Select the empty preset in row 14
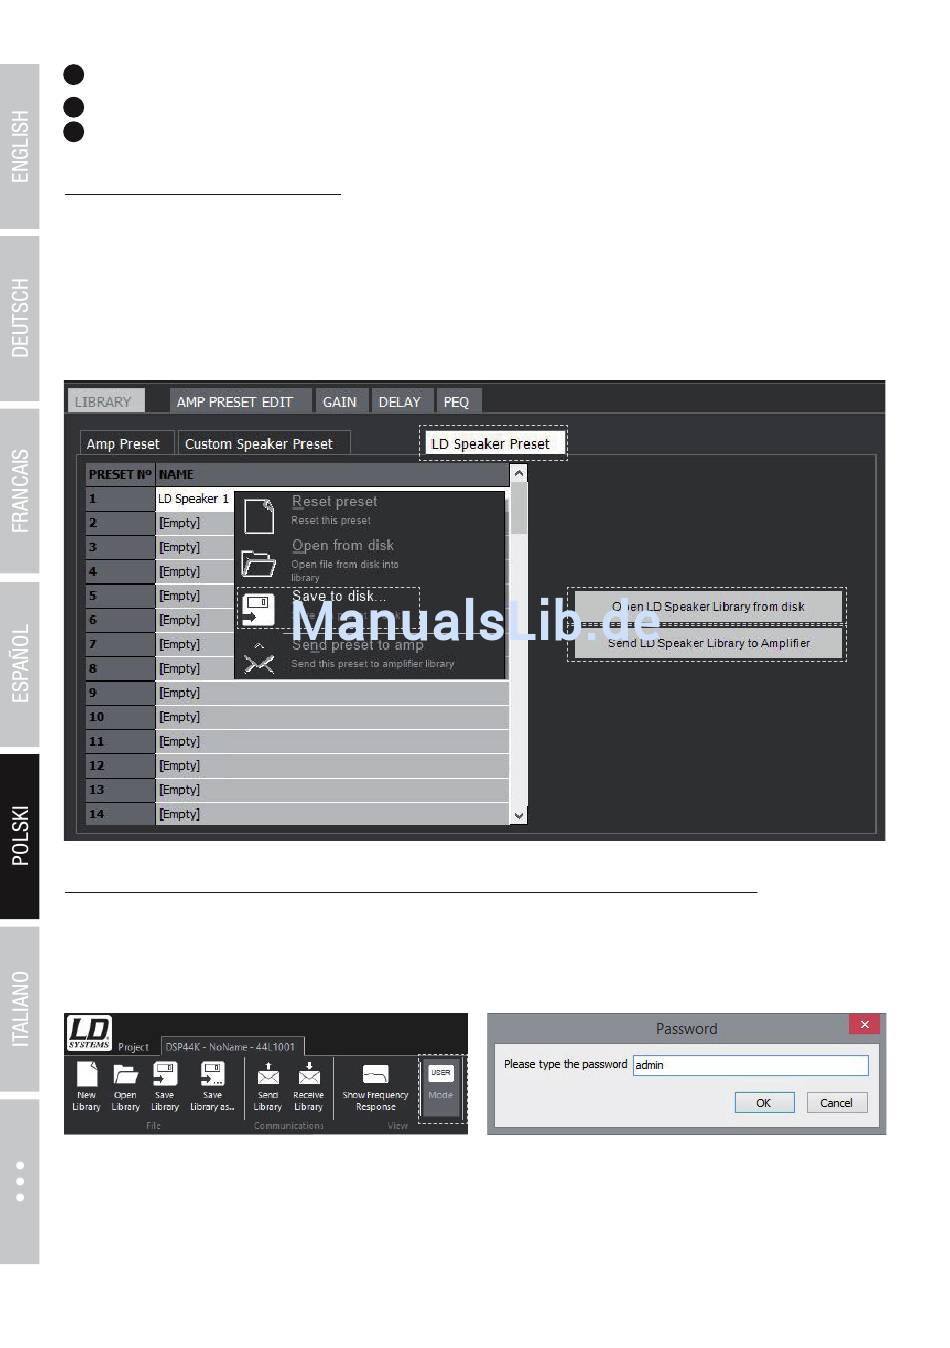The width and height of the screenshot is (950, 1348). coord(333,814)
